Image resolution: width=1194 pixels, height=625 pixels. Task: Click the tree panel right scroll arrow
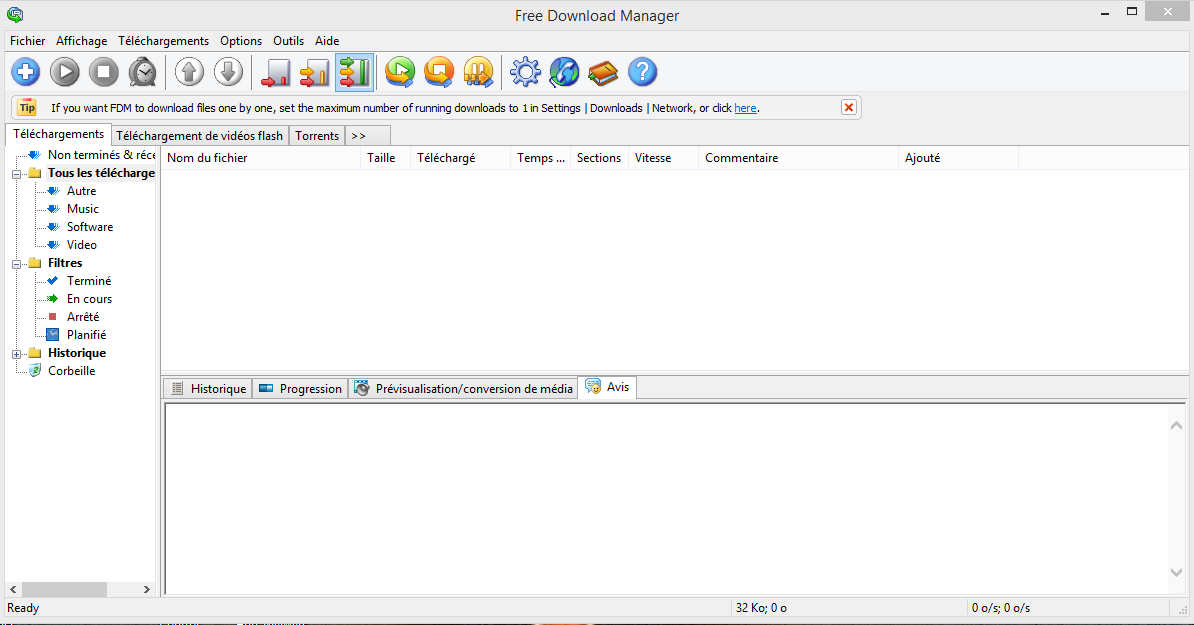[147, 589]
